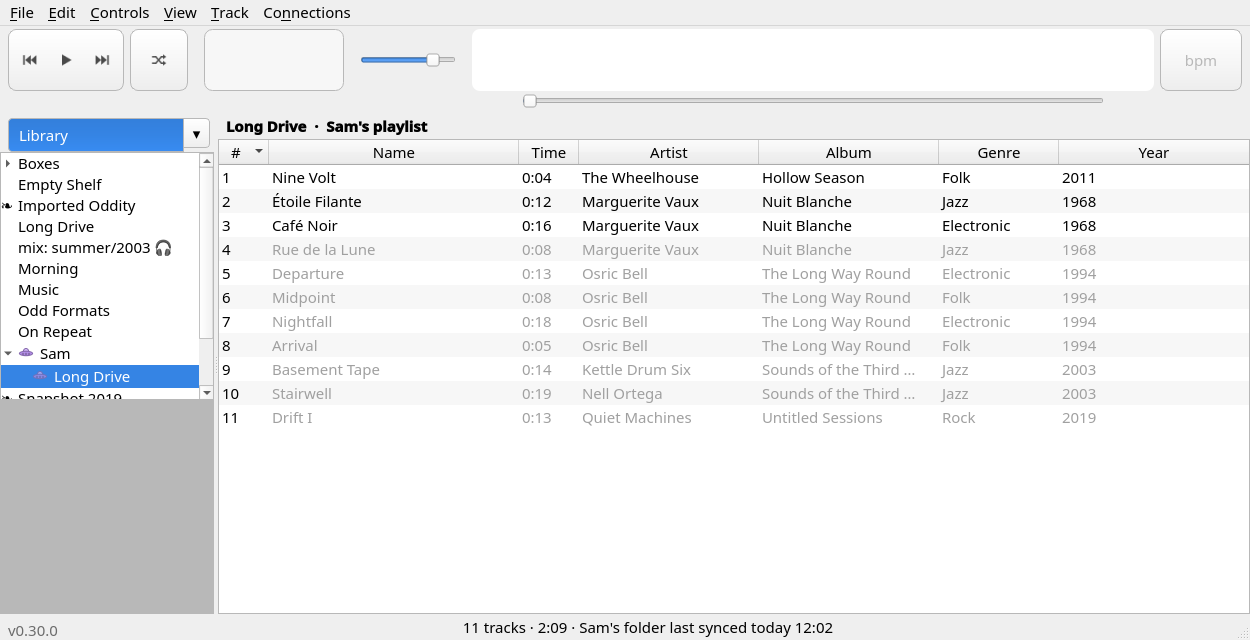Click the sidebar scroll-down arrow

(206, 392)
